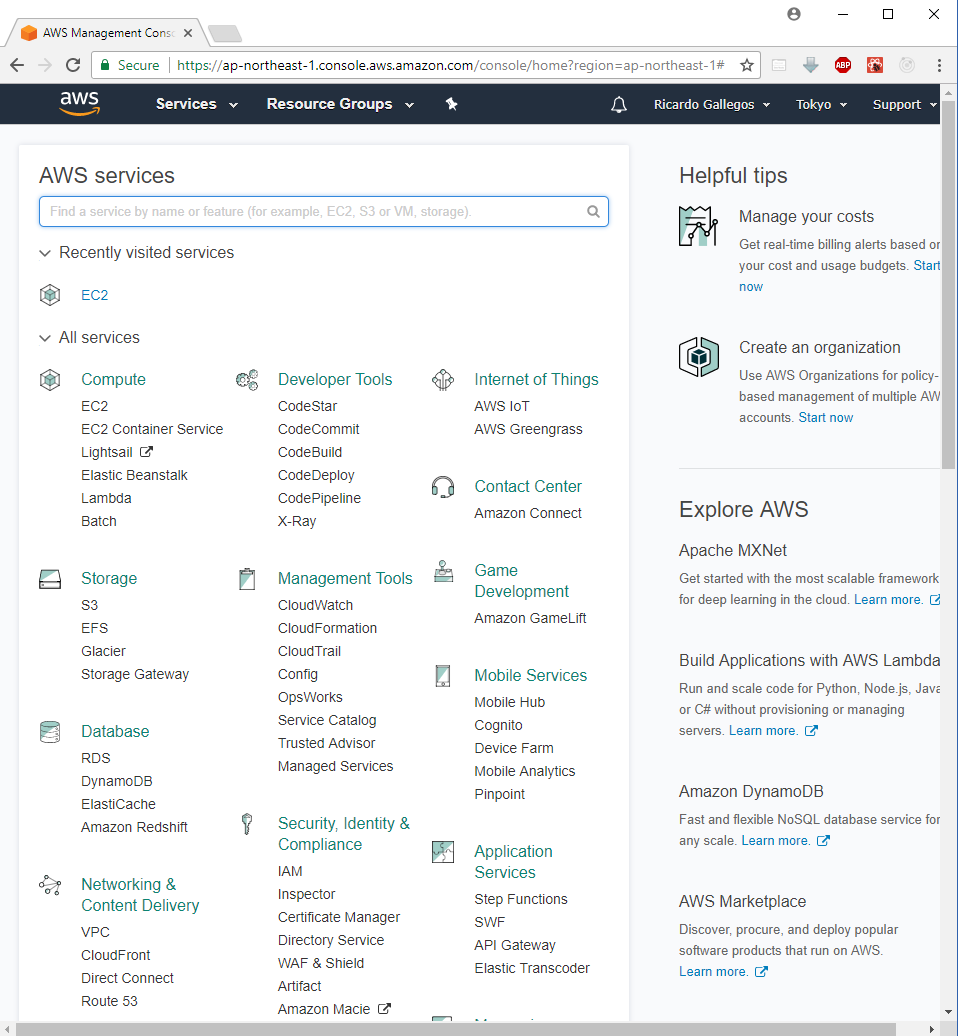Click the browser address bar URL
The image size is (958, 1036).
coord(451,65)
